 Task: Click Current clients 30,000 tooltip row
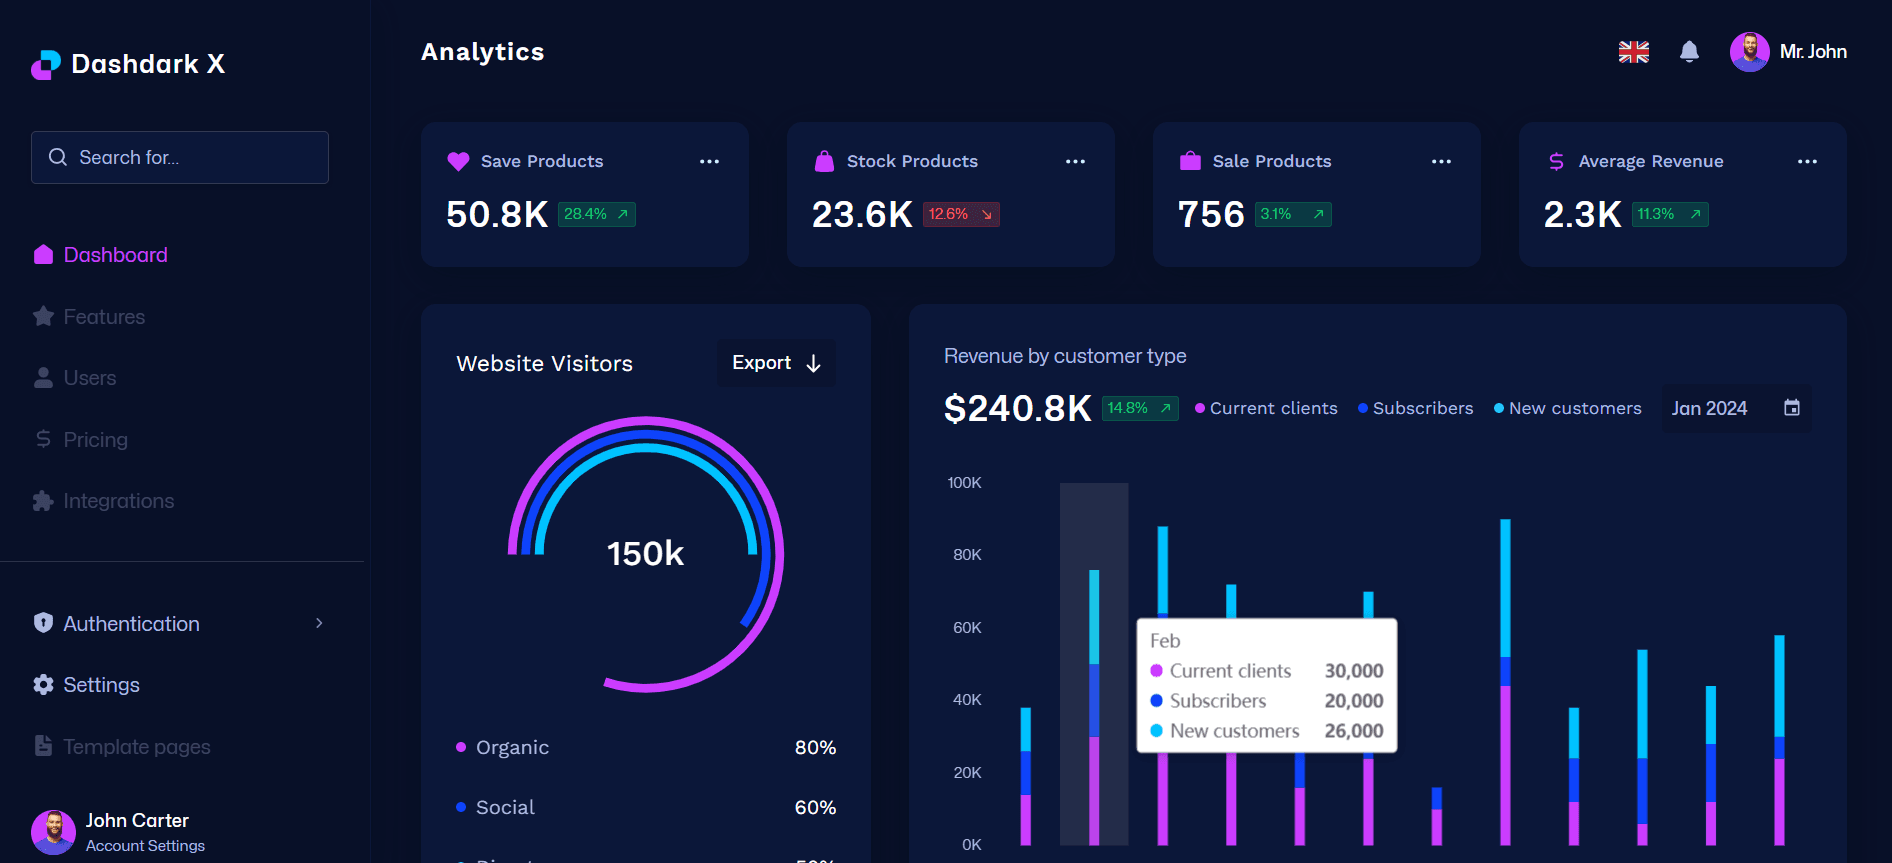pos(1267,671)
